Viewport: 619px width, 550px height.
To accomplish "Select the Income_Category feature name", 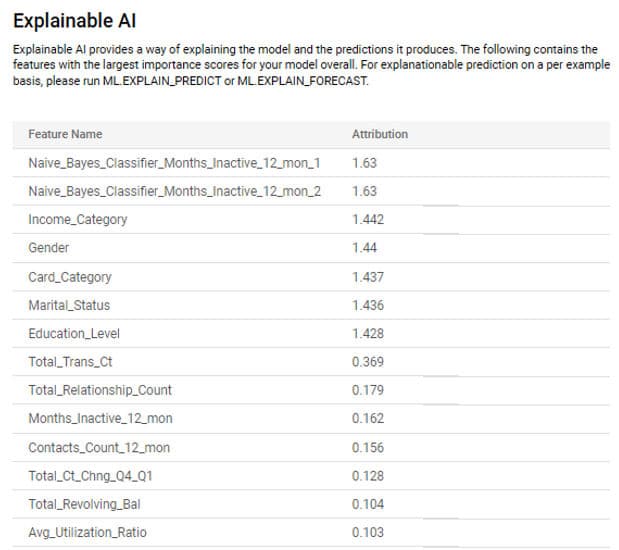I will [x=78, y=220].
